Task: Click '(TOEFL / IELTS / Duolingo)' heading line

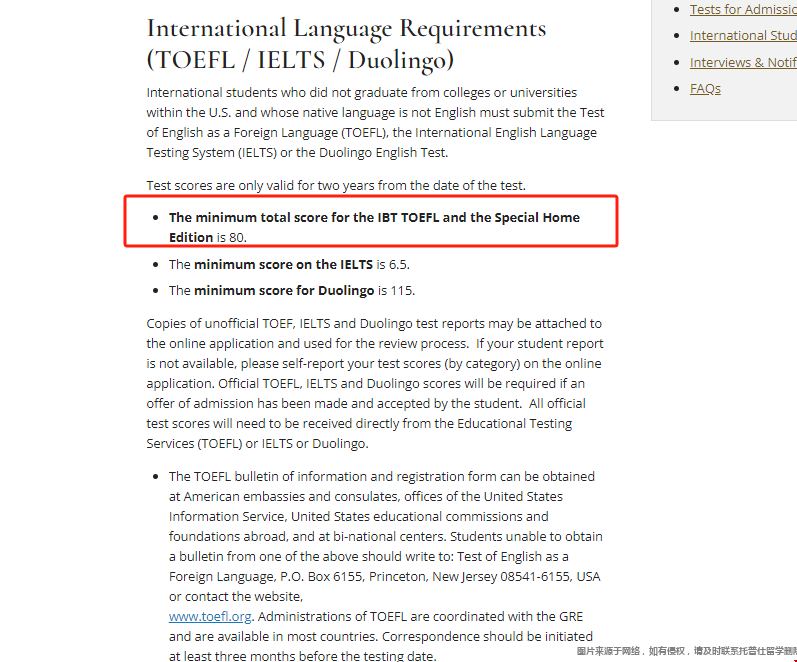Action: point(300,60)
